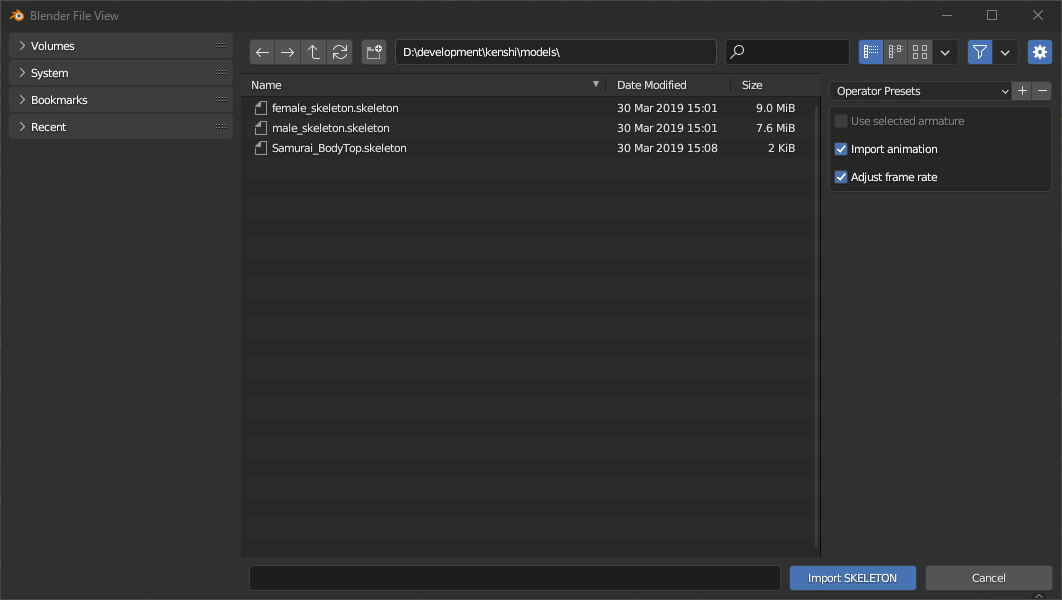Create a new directory
Viewport: 1062px width, 600px height.
374,52
